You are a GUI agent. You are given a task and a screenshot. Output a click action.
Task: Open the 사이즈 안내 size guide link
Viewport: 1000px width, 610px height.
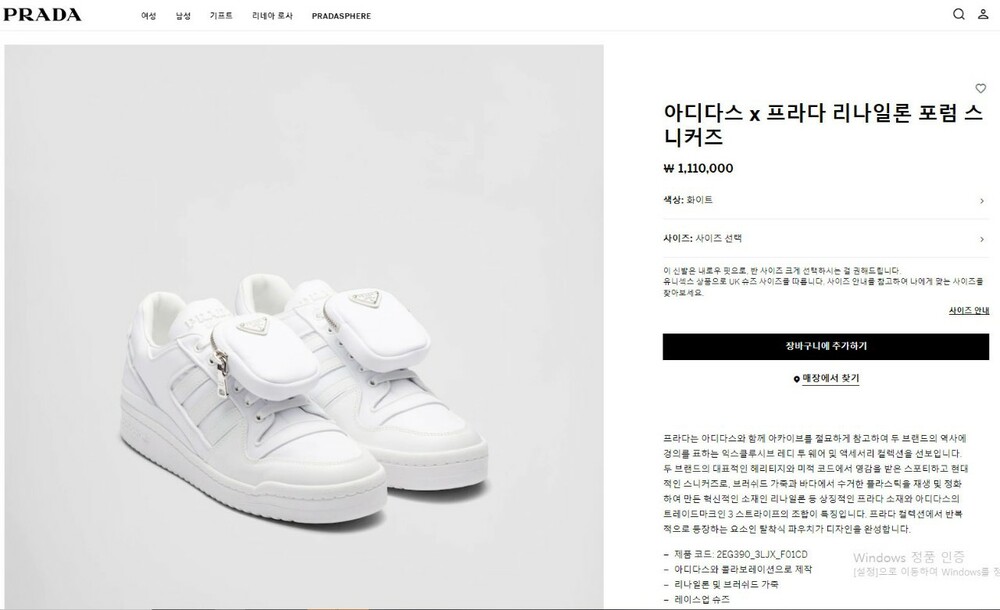click(x=969, y=311)
